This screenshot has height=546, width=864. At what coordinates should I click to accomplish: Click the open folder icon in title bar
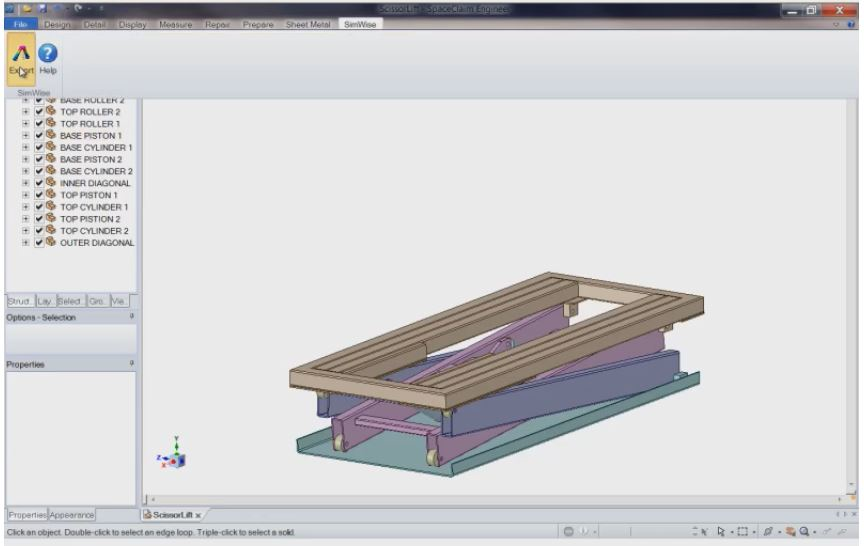click(29, 8)
